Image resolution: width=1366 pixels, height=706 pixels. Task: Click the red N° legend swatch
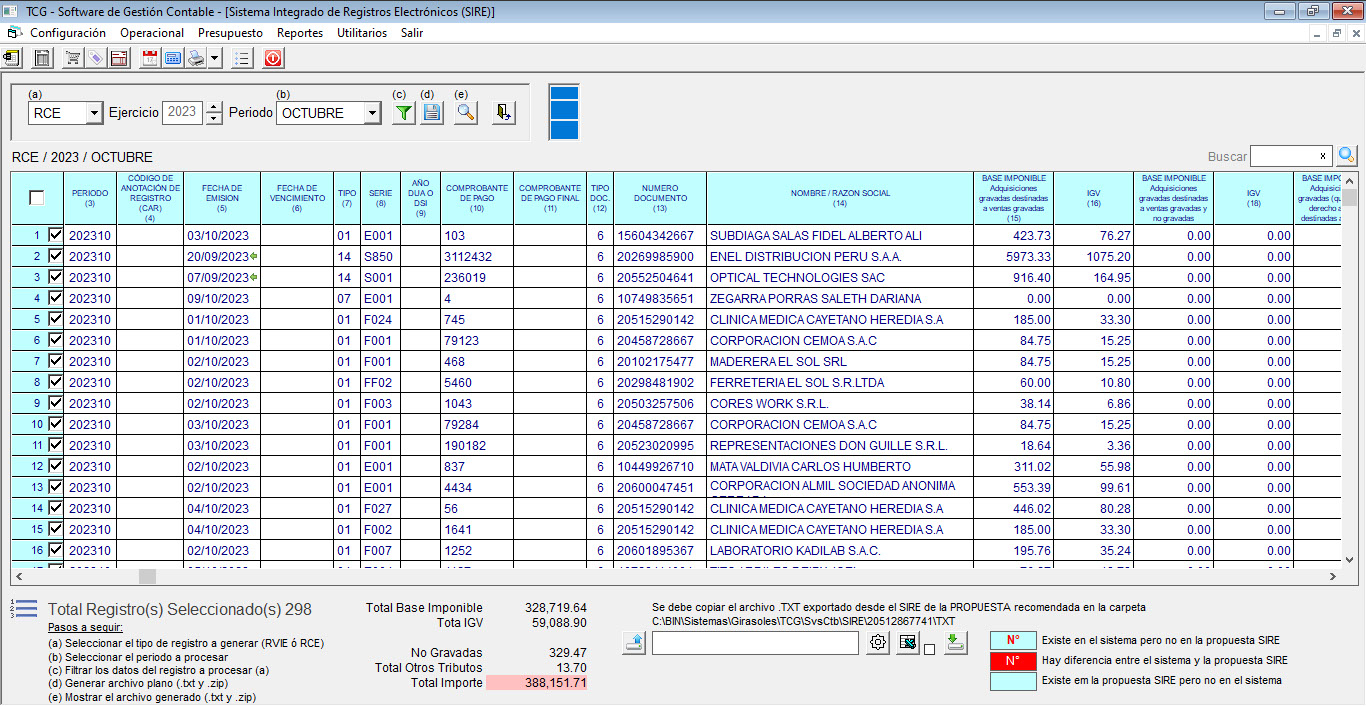[1012, 661]
